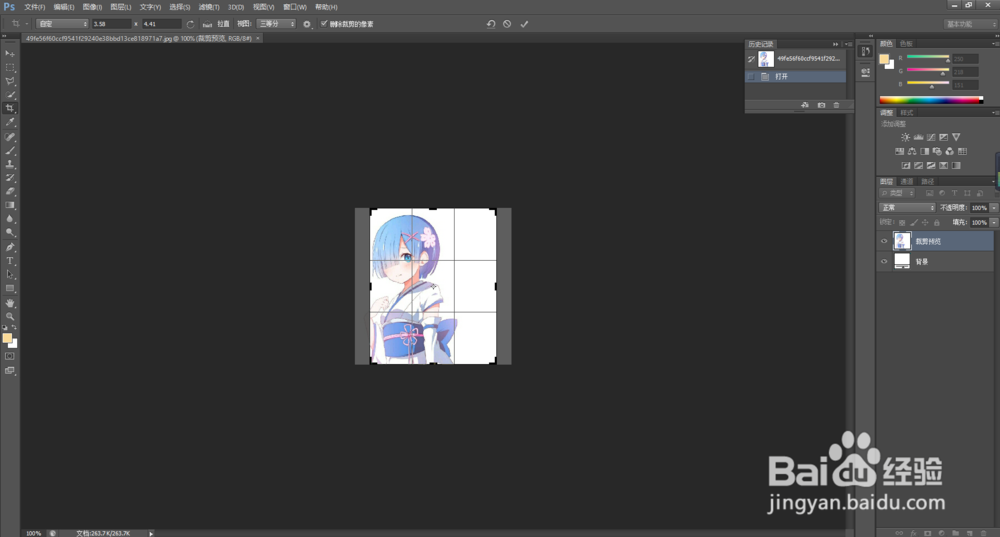Select the Polygonal Lasso tool
The image size is (1000, 537).
tap(10, 82)
